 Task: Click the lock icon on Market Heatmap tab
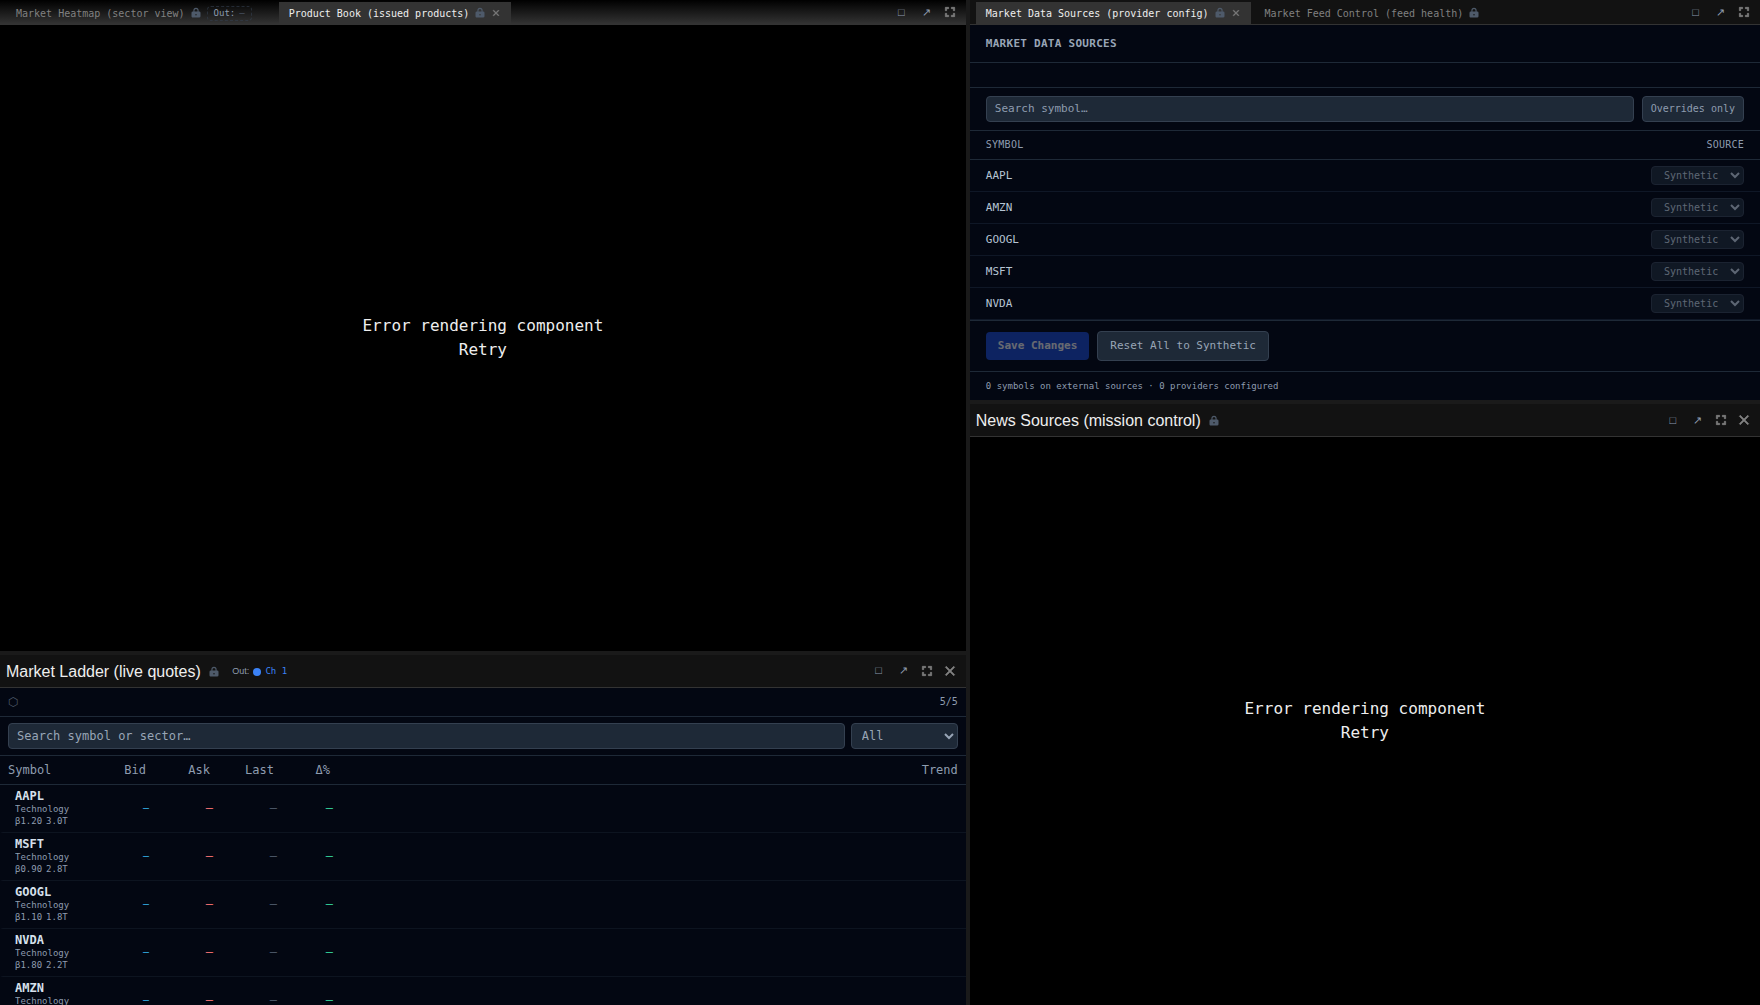pyautogui.click(x=196, y=13)
